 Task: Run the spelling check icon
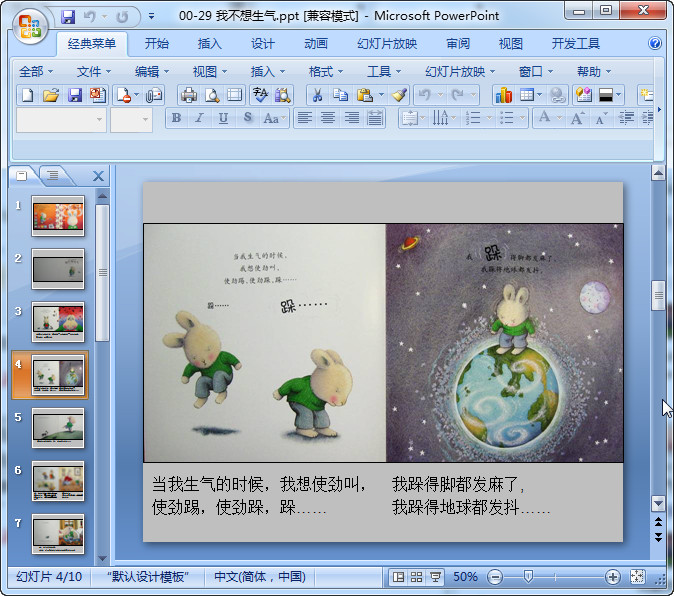(x=260, y=95)
